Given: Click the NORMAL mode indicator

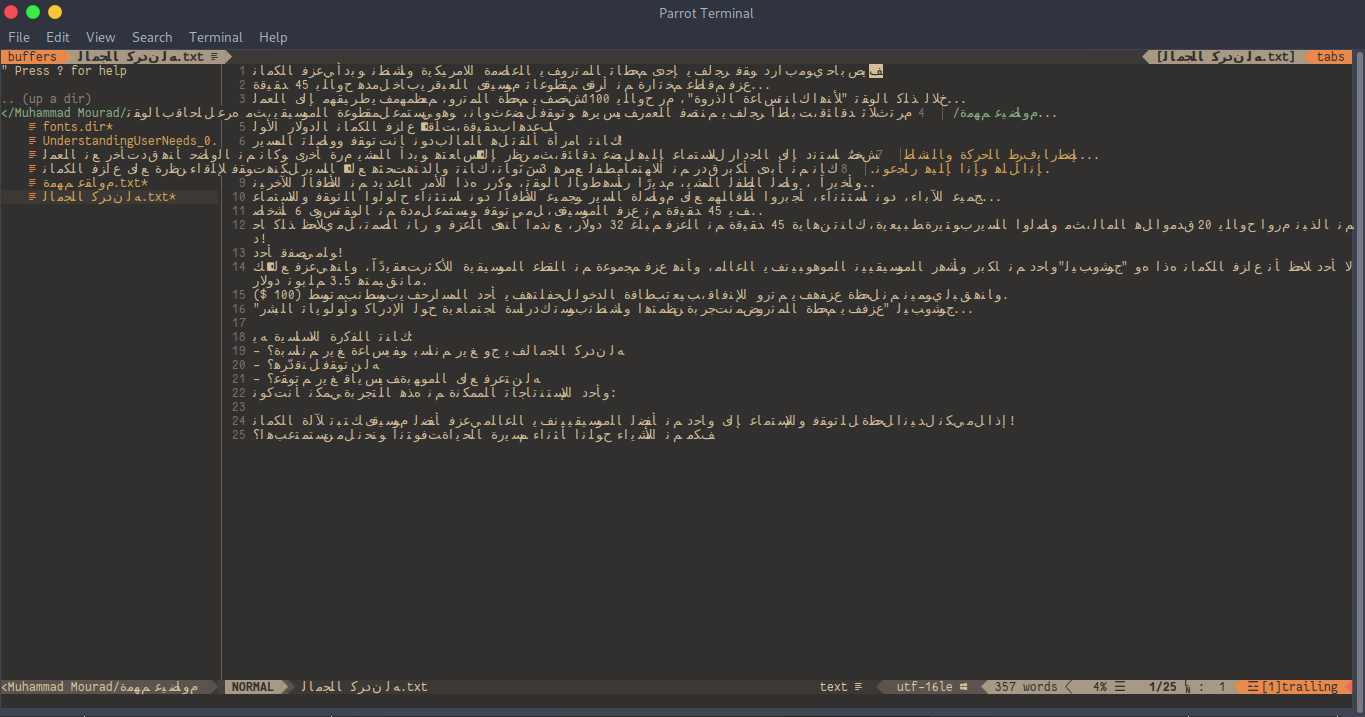Looking at the screenshot, I should coord(253,687).
